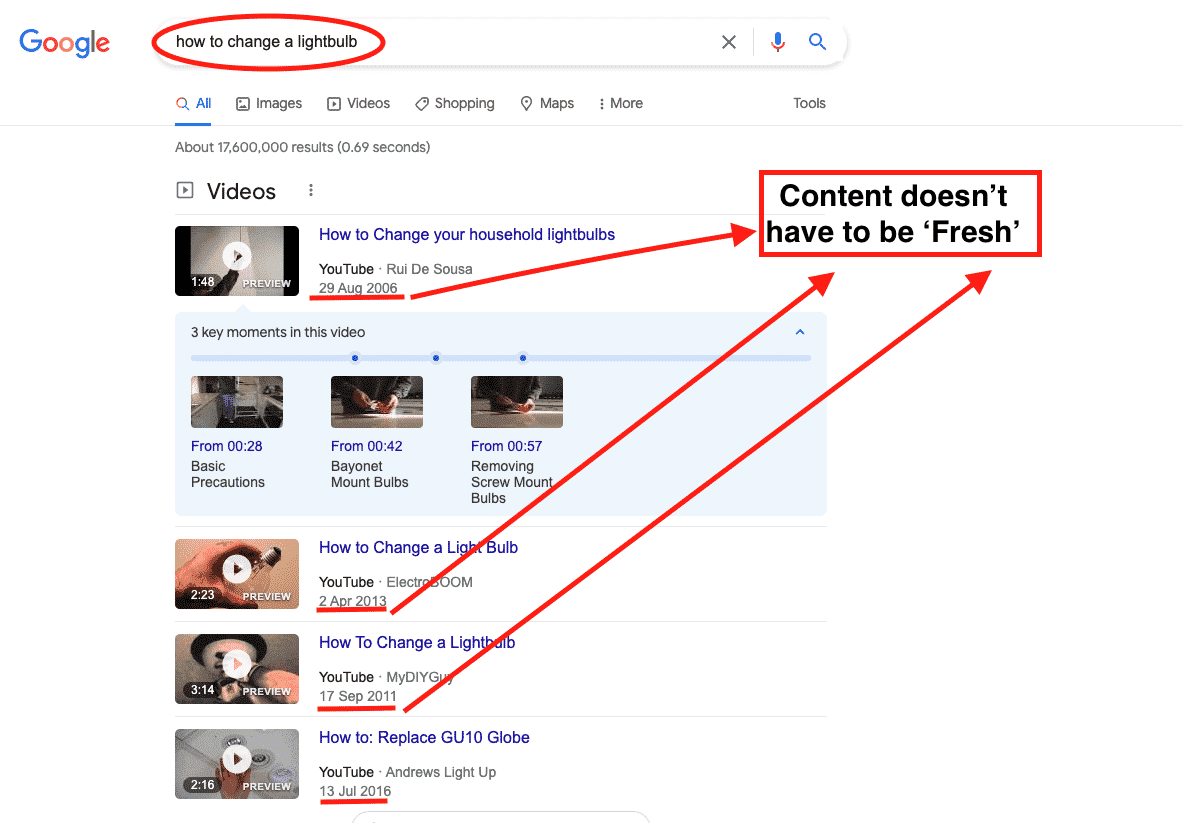Viewport: 1183px width, 823px height.
Task: Submit search with the magnifier icon
Action: (x=817, y=41)
